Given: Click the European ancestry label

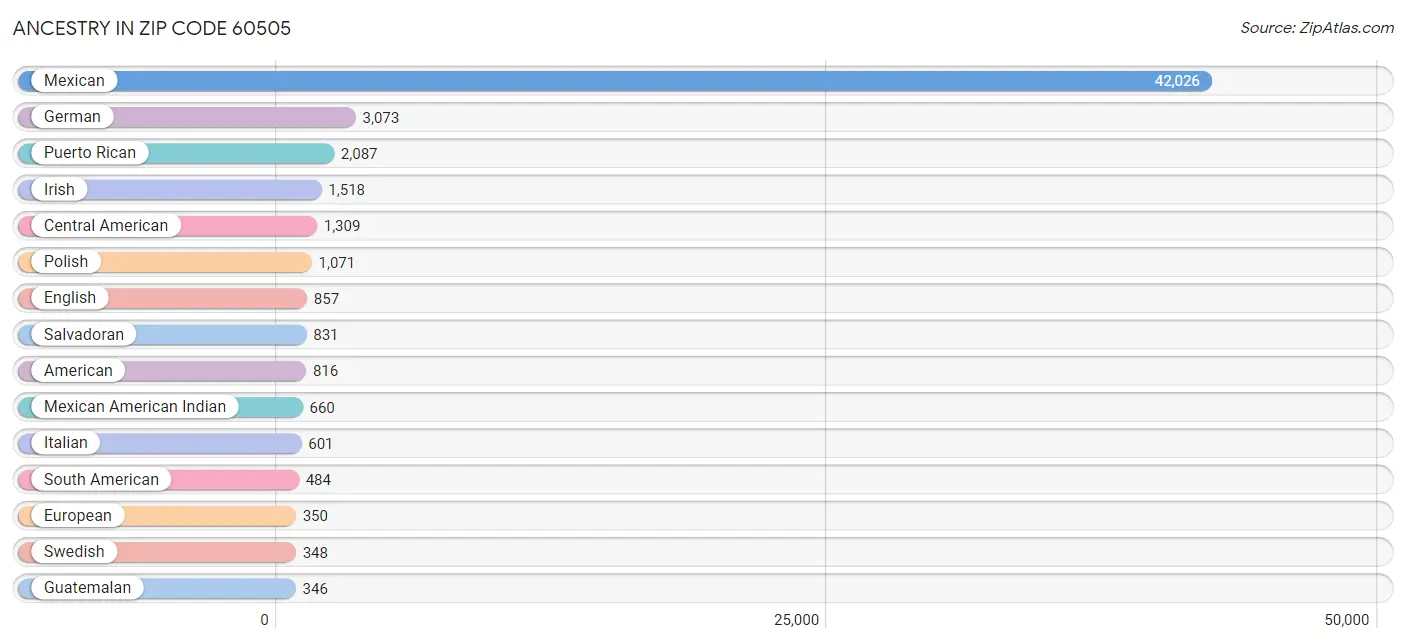Looking at the screenshot, I should [x=78, y=515].
